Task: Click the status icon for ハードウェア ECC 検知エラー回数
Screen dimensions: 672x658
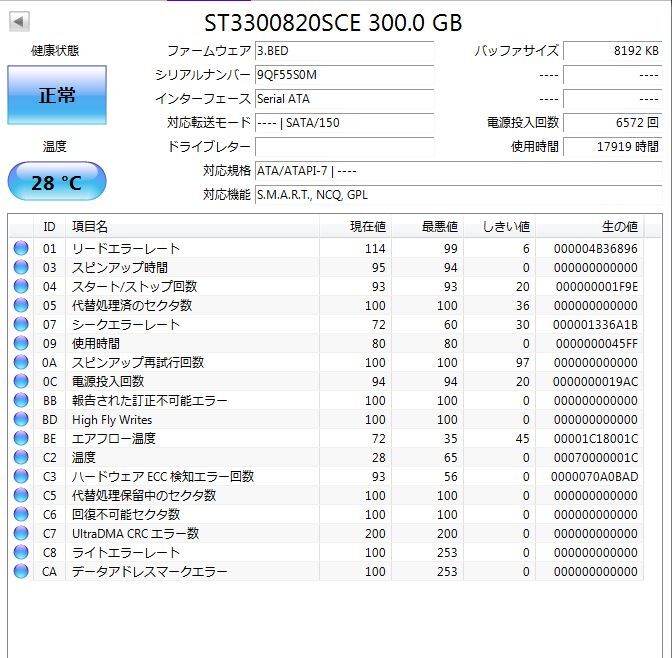Action: click(21, 476)
